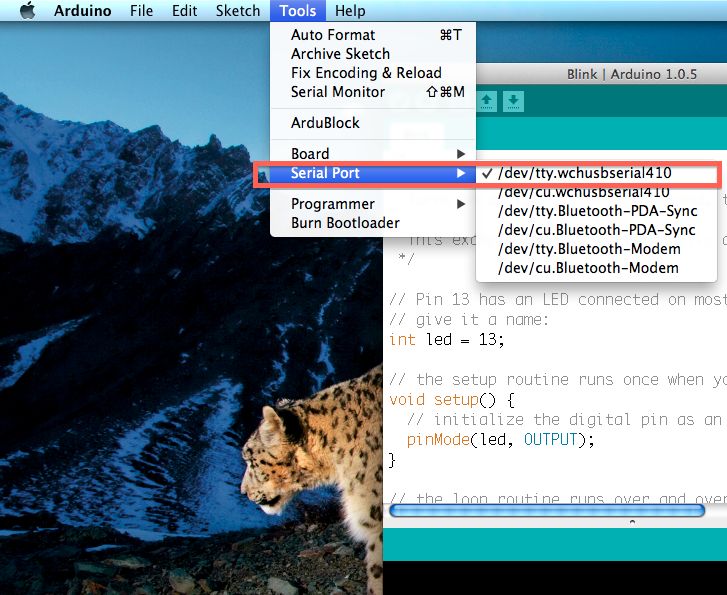727x595 pixels.
Task: Select port /dev/tty.Bluetooth-PDA-Sync
Action: pyautogui.click(x=596, y=211)
